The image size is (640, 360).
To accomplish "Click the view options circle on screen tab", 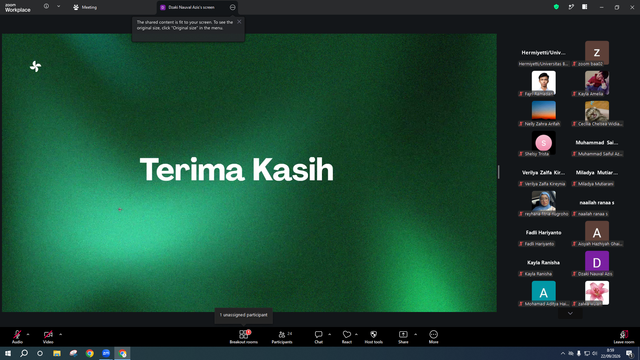I will (x=232, y=7).
